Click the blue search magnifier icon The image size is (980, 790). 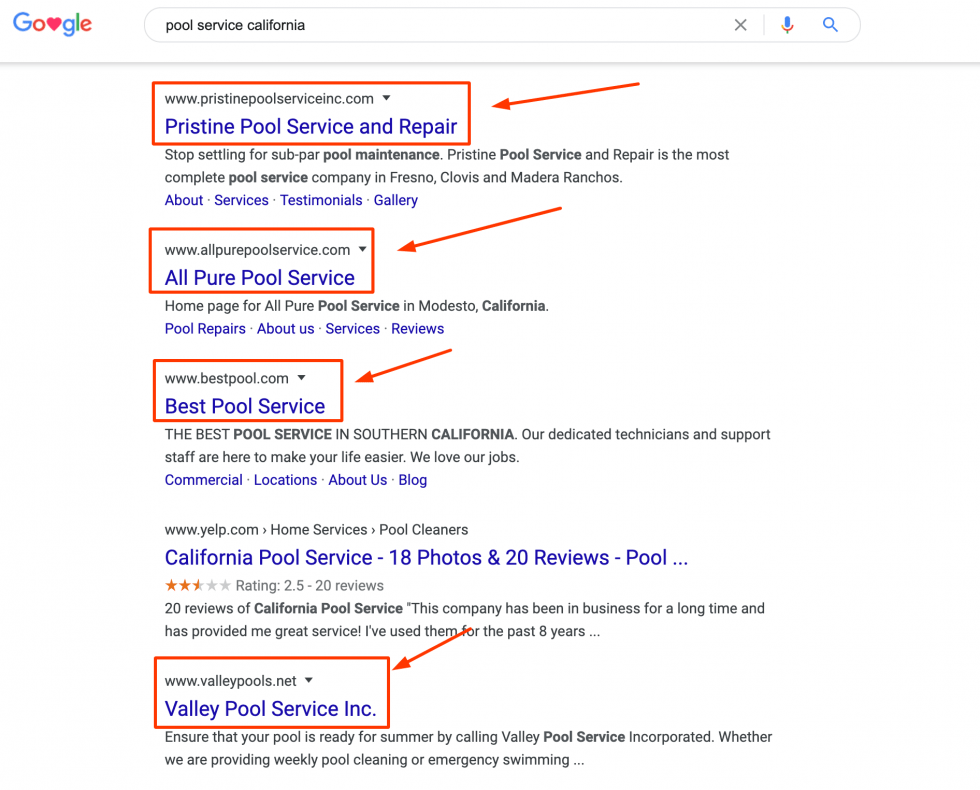830,25
